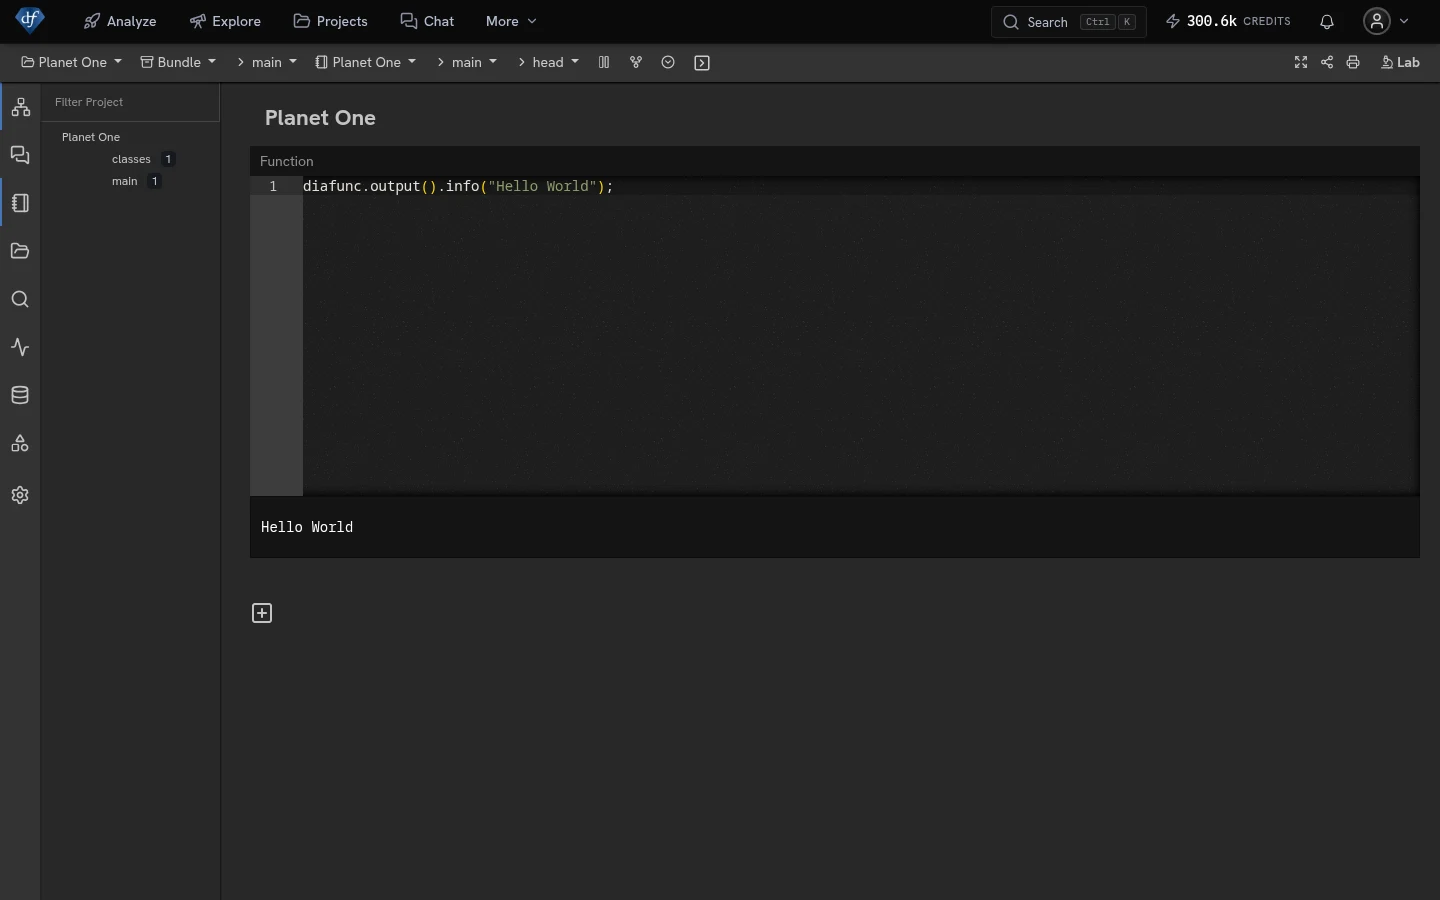The height and width of the screenshot is (900, 1440).
Task: Click the Hello World output text
Action: point(307,527)
